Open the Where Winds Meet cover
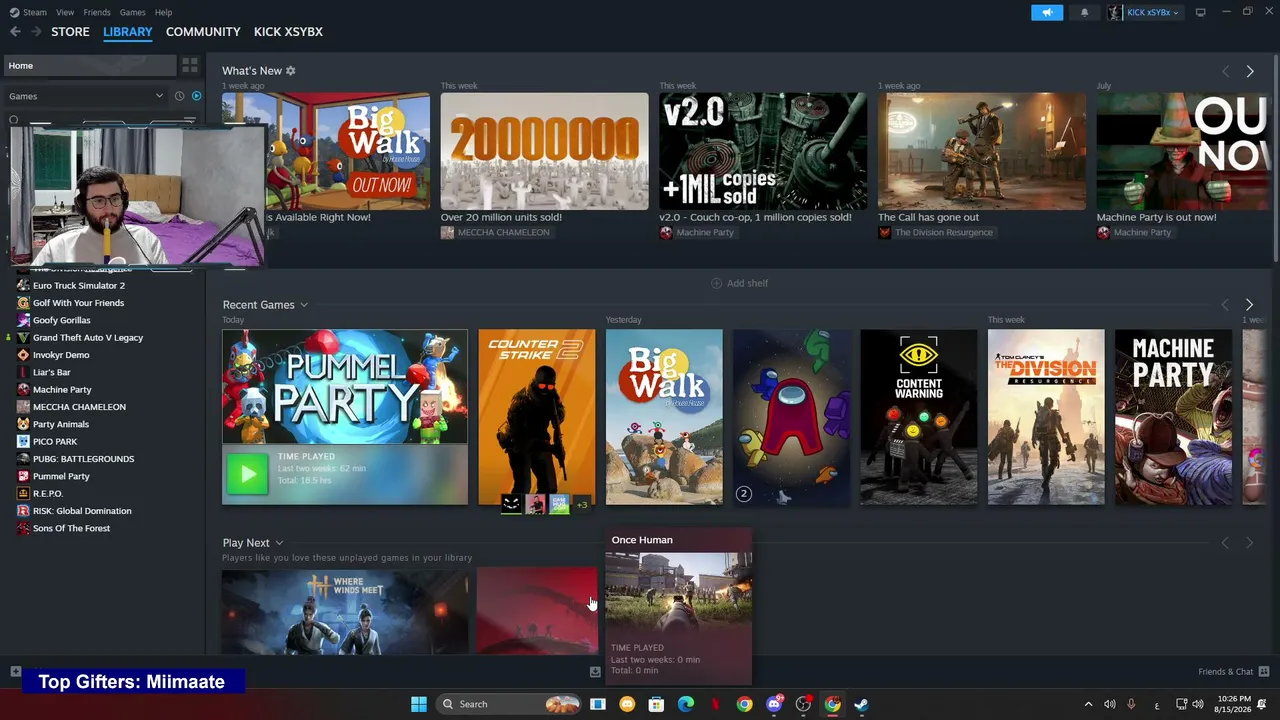This screenshot has height=720, width=1280. click(345, 611)
